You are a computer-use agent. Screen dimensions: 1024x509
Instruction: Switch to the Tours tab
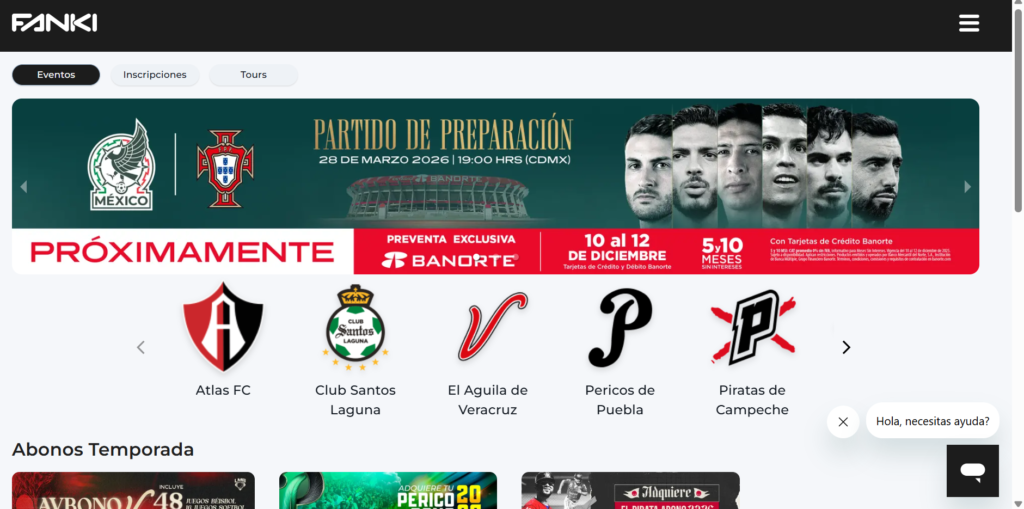click(x=253, y=75)
